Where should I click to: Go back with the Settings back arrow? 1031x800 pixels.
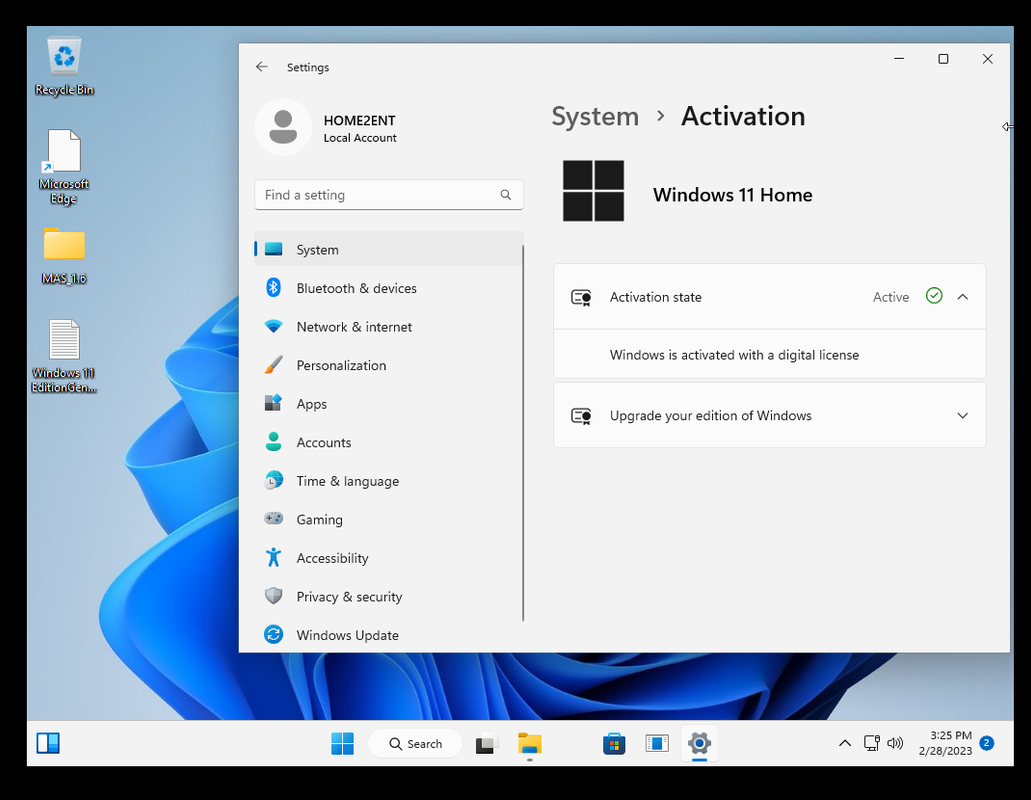[262, 67]
